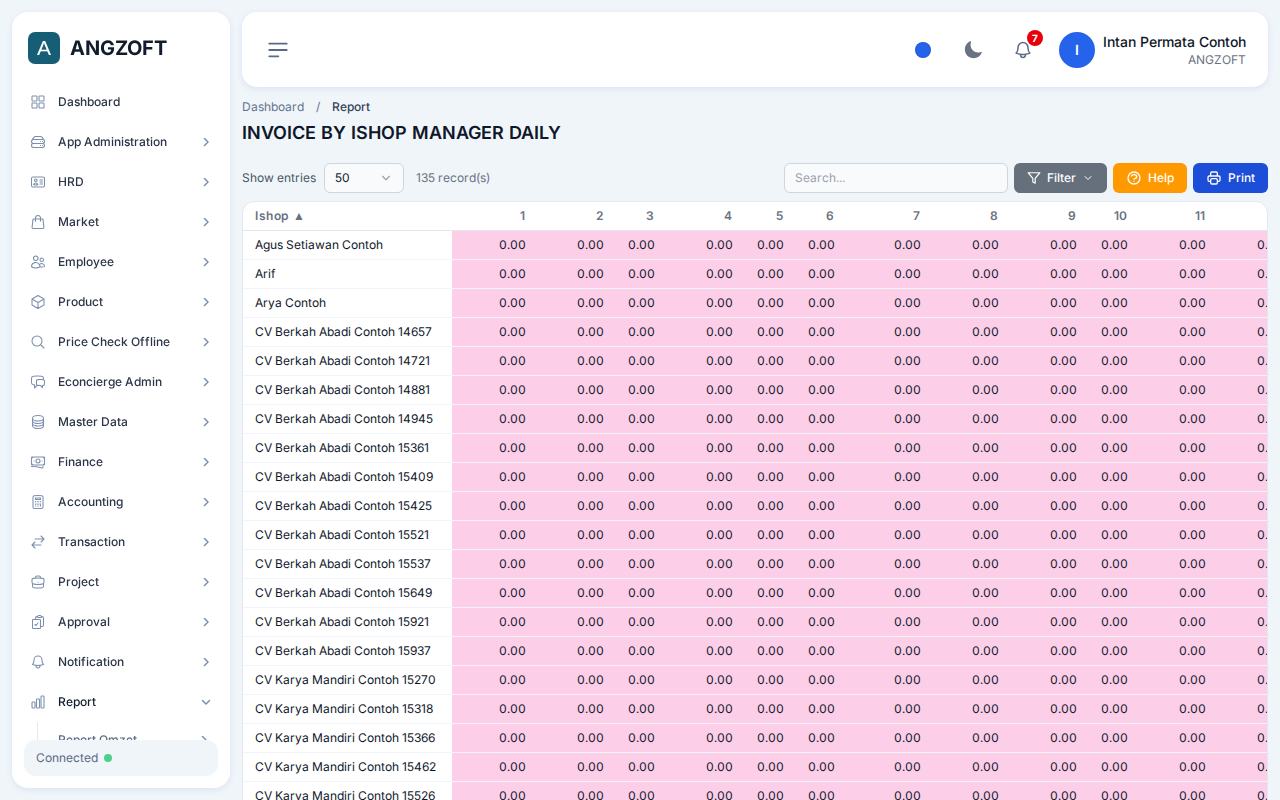Click the Accounting calculator icon
Image resolution: width=1280 pixels, height=800 pixels.
(x=38, y=502)
